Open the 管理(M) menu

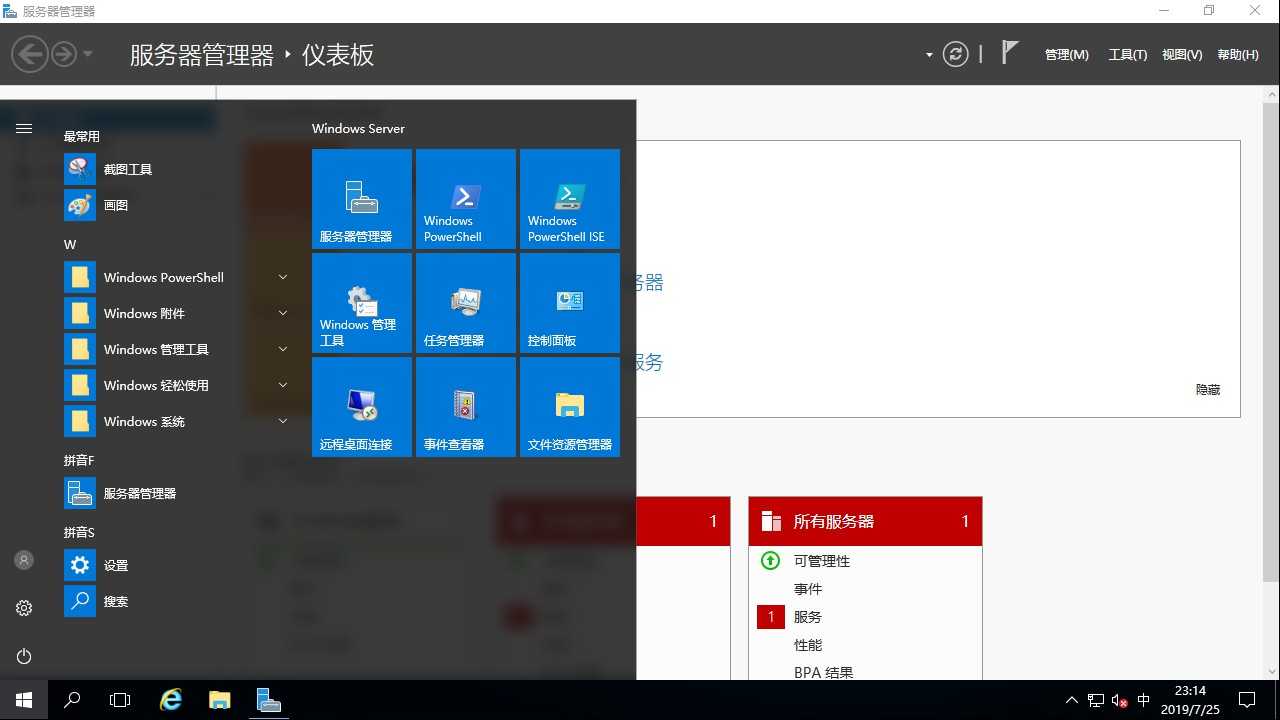tap(1066, 55)
